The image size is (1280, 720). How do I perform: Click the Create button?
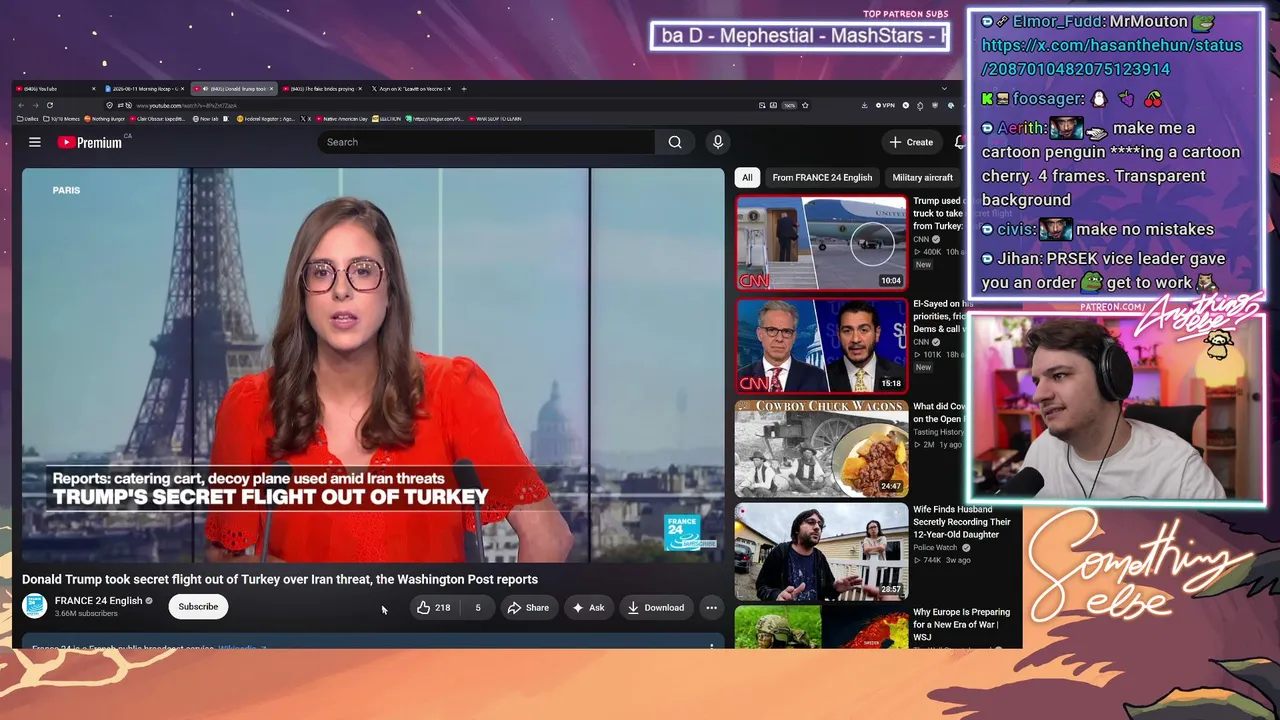[x=911, y=142]
